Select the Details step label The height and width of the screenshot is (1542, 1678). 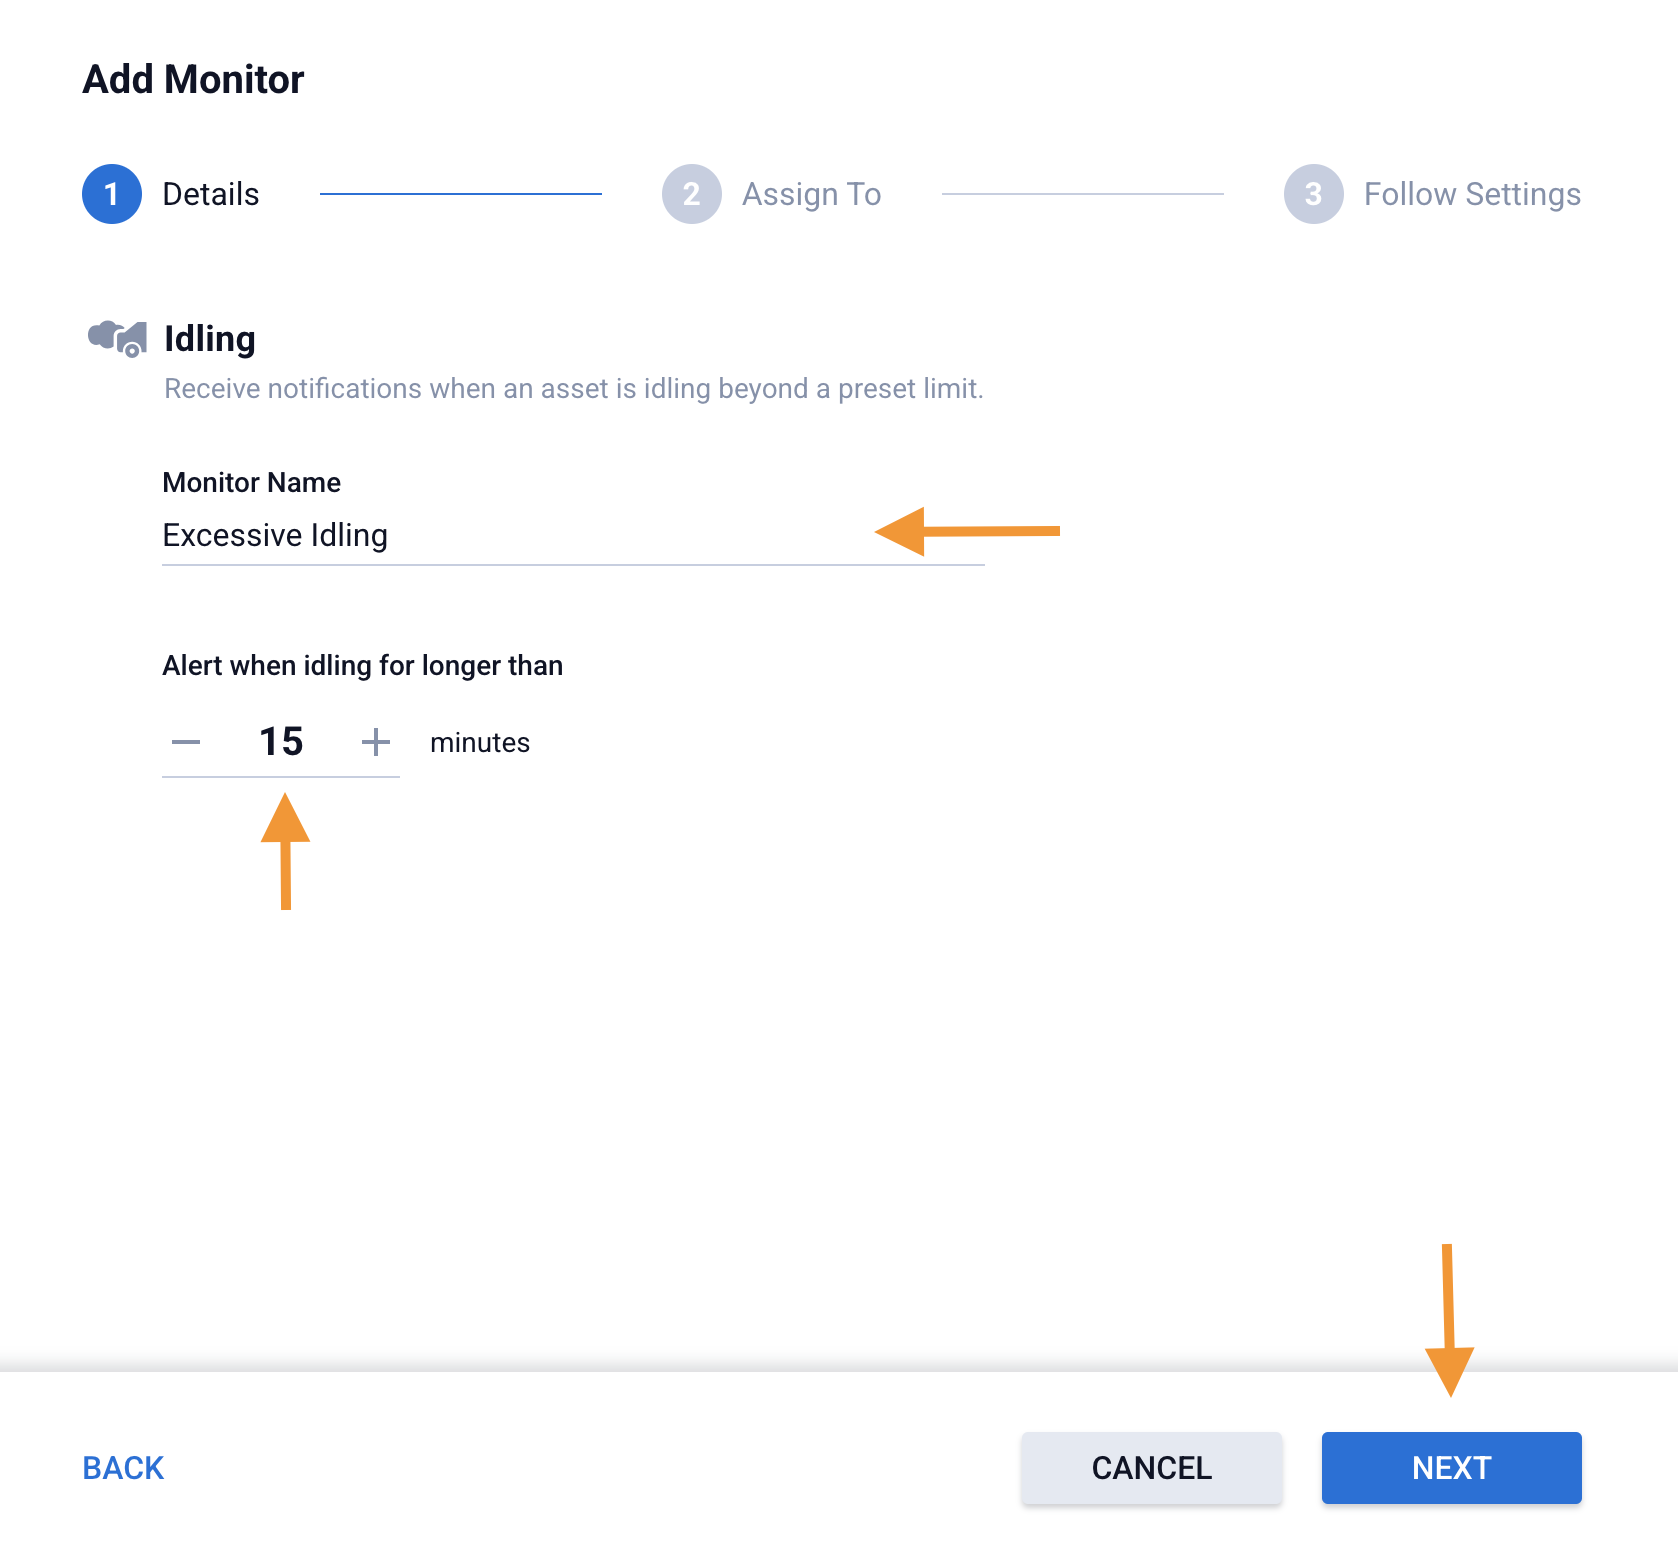point(211,194)
